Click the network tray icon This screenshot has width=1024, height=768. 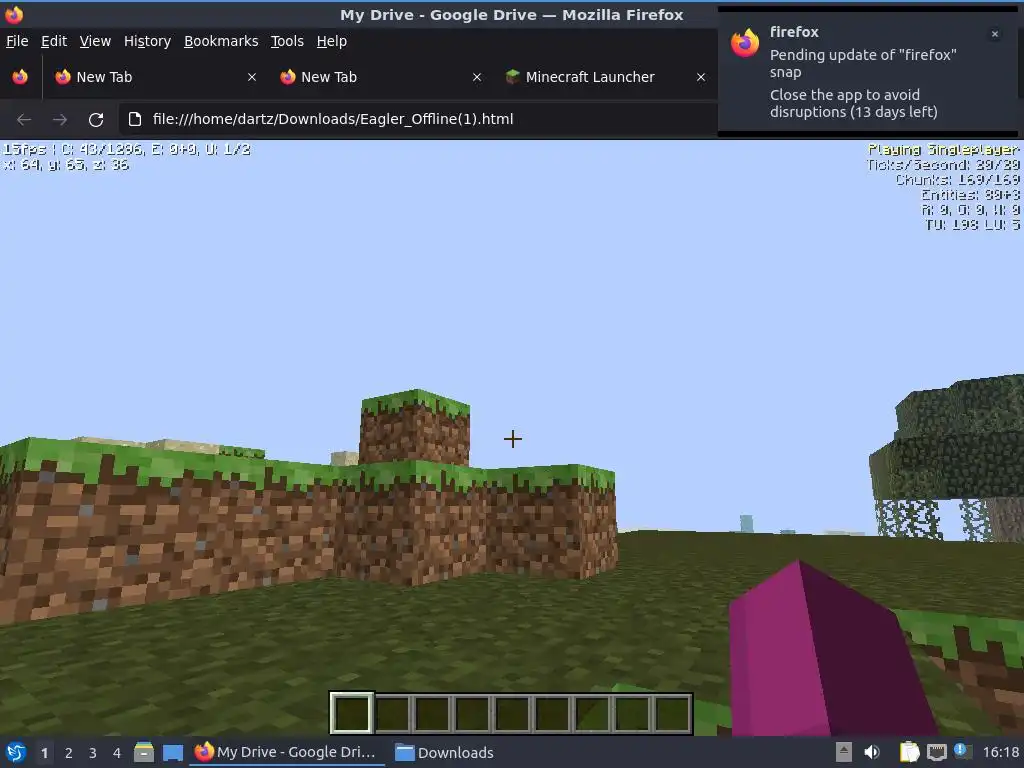click(936, 752)
